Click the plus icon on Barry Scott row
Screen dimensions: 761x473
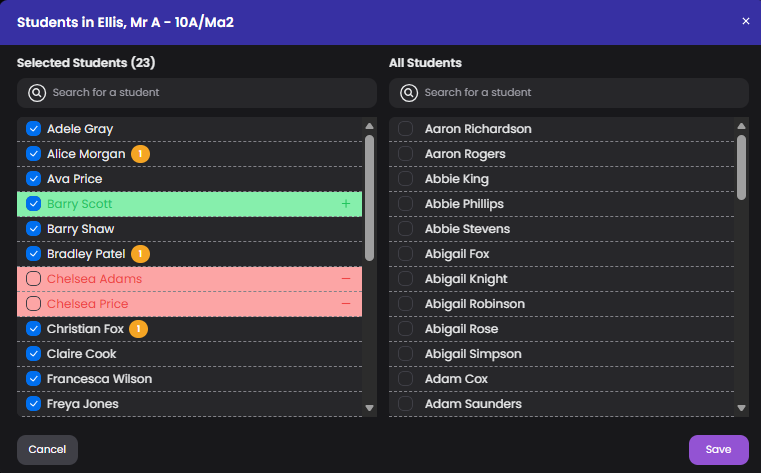(346, 204)
